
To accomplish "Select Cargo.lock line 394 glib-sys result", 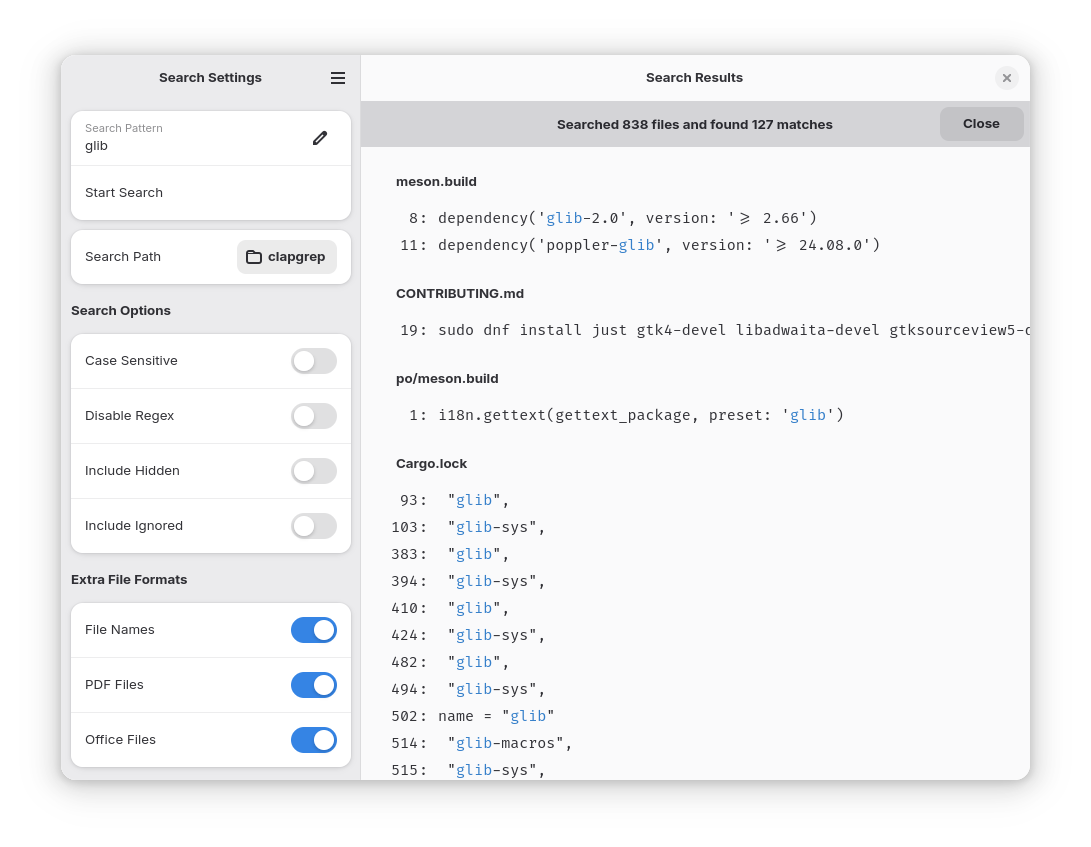I will coord(468,582).
